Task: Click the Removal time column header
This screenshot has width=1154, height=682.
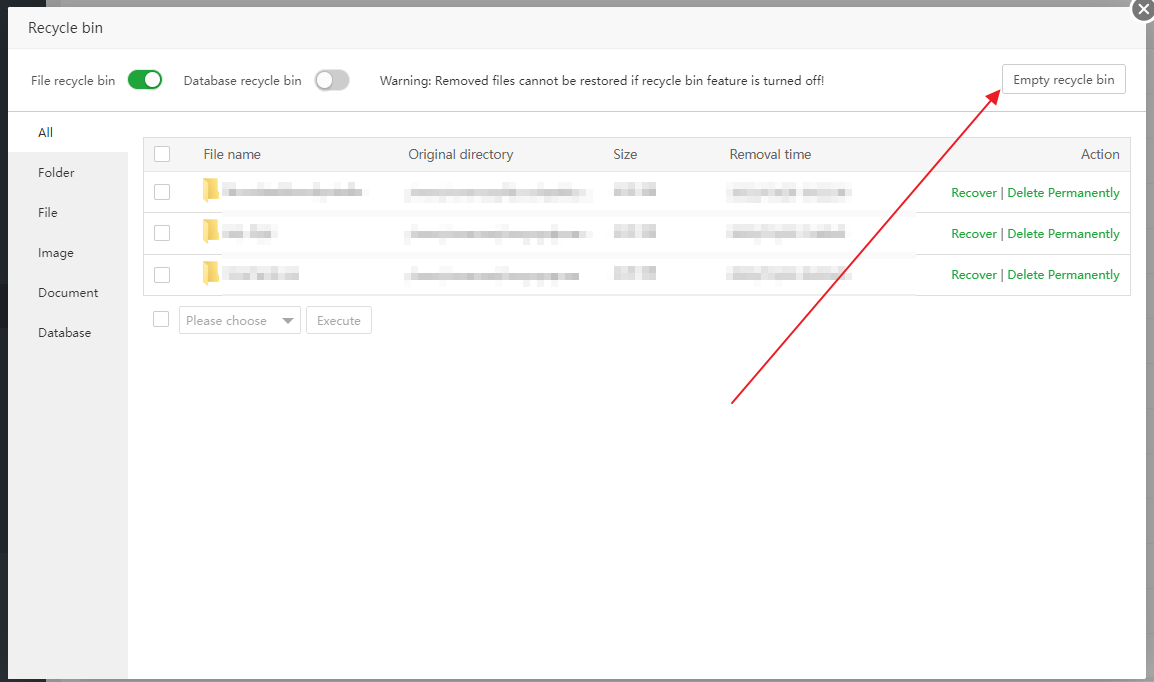Action: [770, 154]
